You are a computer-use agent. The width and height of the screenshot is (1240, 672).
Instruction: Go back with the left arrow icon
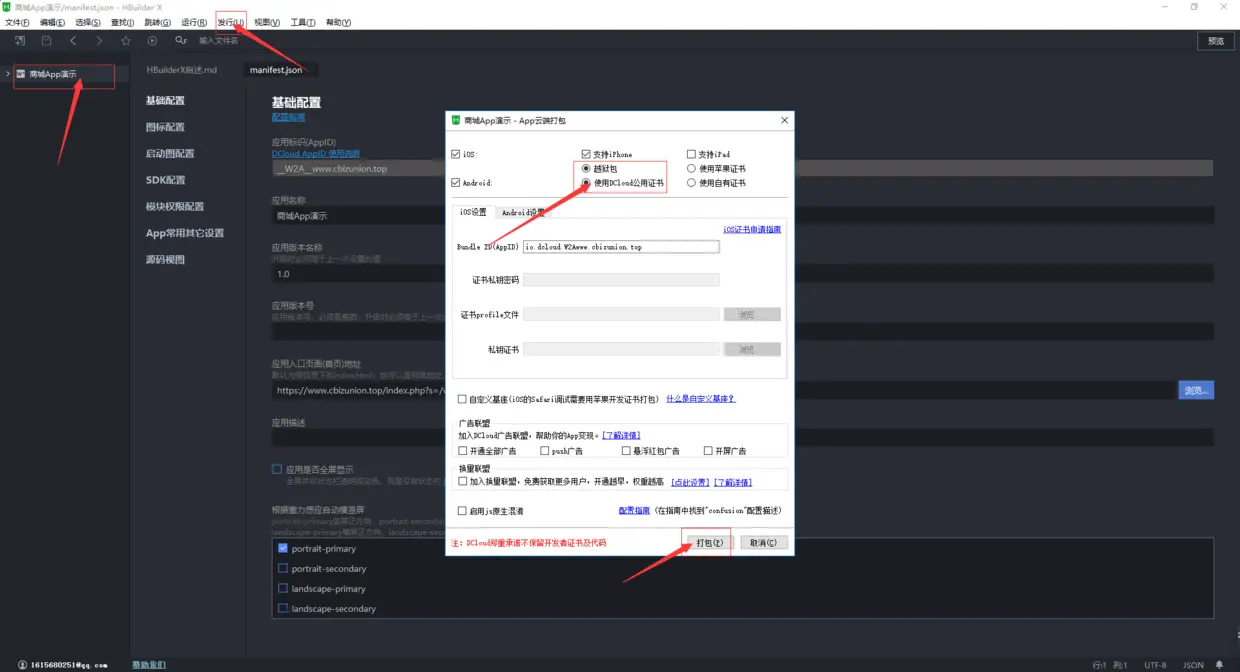tap(73, 40)
